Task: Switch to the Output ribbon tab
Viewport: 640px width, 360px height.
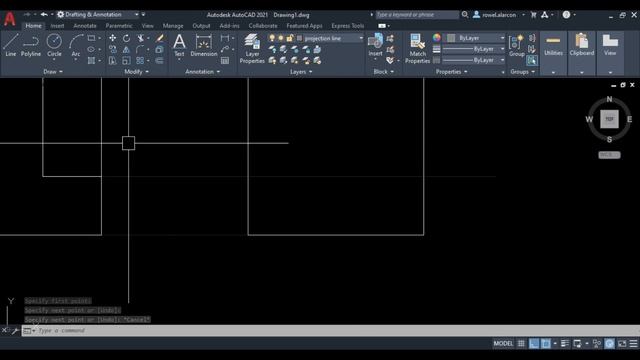Action: 201,26
